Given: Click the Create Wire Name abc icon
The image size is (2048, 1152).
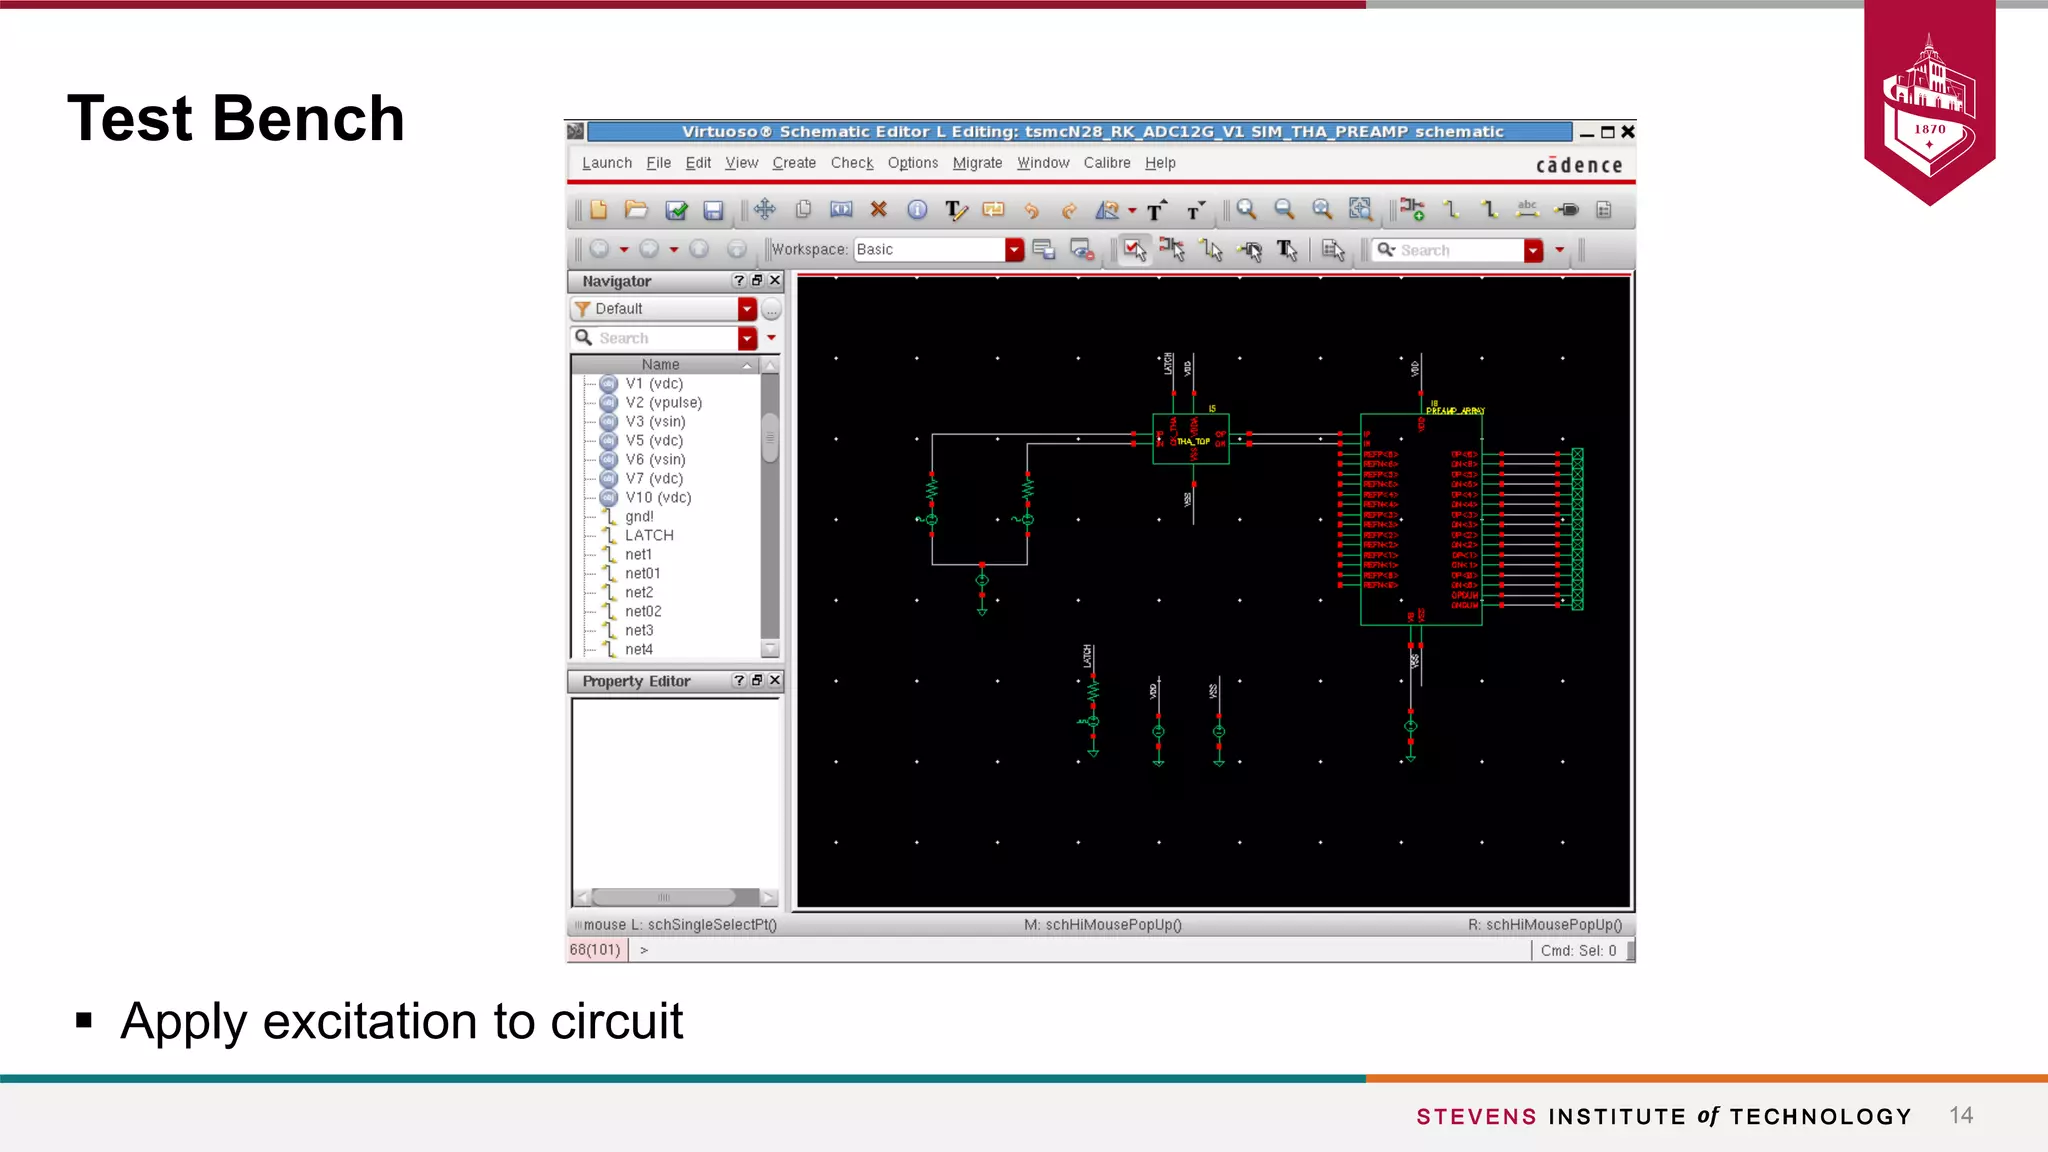Looking at the screenshot, I should point(1527,209).
